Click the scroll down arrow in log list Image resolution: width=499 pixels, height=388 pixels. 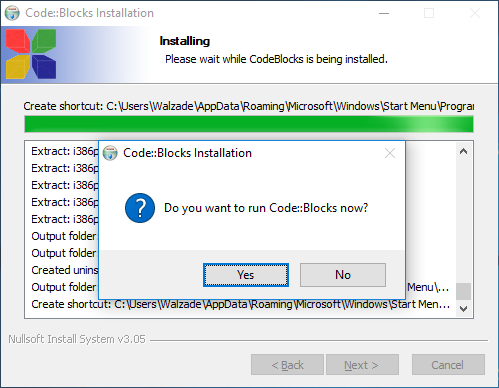(x=463, y=309)
